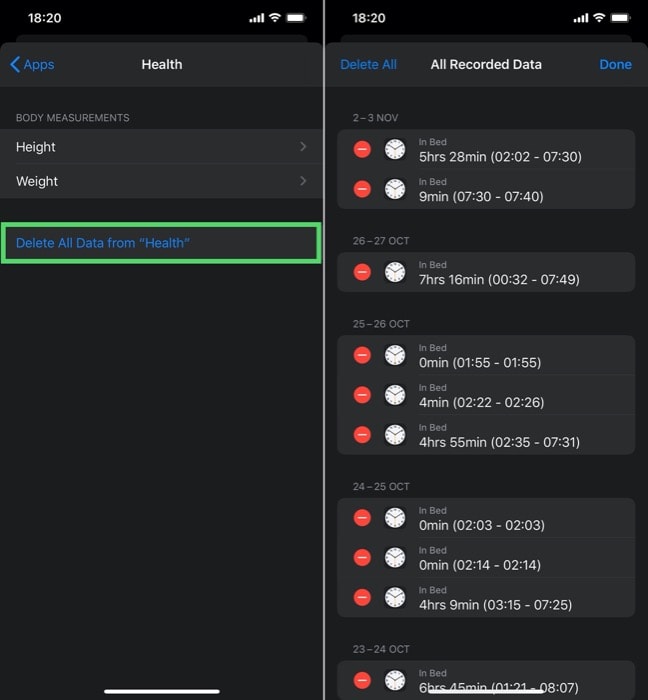Go back to Apps
648x700 pixels.
[x=32, y=64]
